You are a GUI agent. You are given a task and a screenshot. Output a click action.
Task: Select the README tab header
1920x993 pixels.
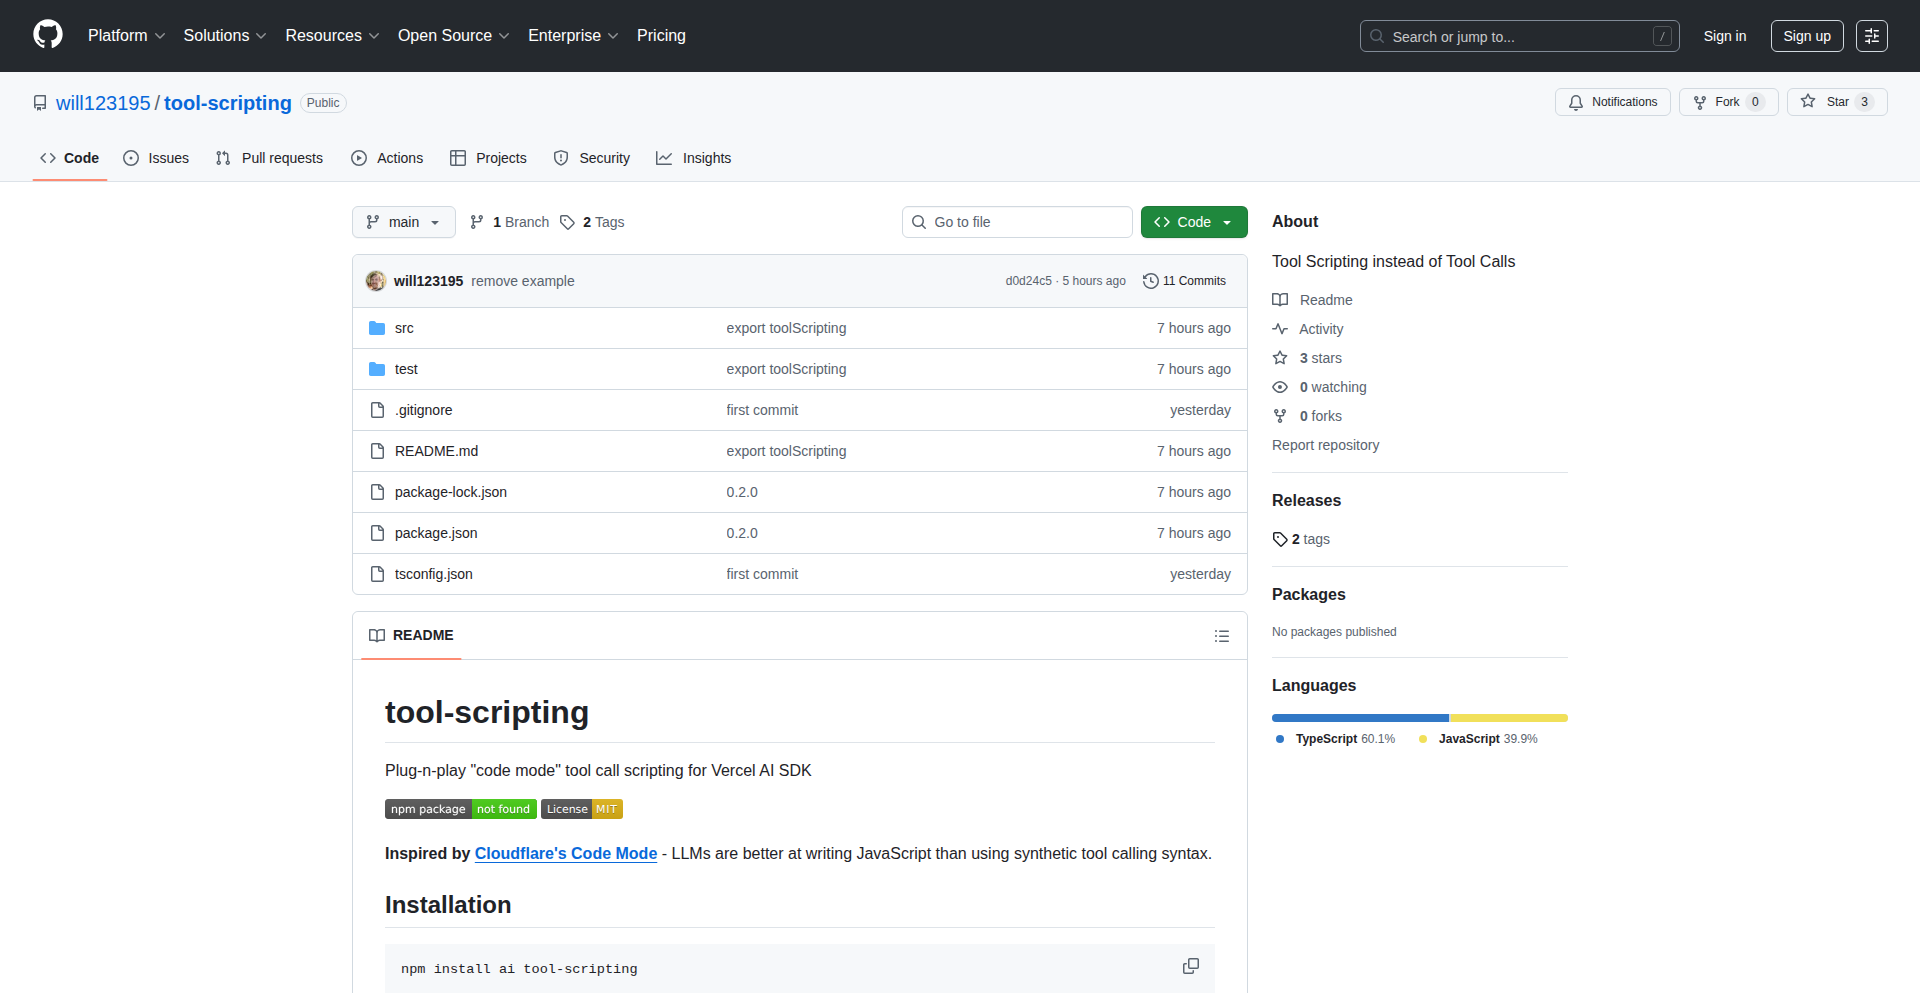tap(411, 635)
